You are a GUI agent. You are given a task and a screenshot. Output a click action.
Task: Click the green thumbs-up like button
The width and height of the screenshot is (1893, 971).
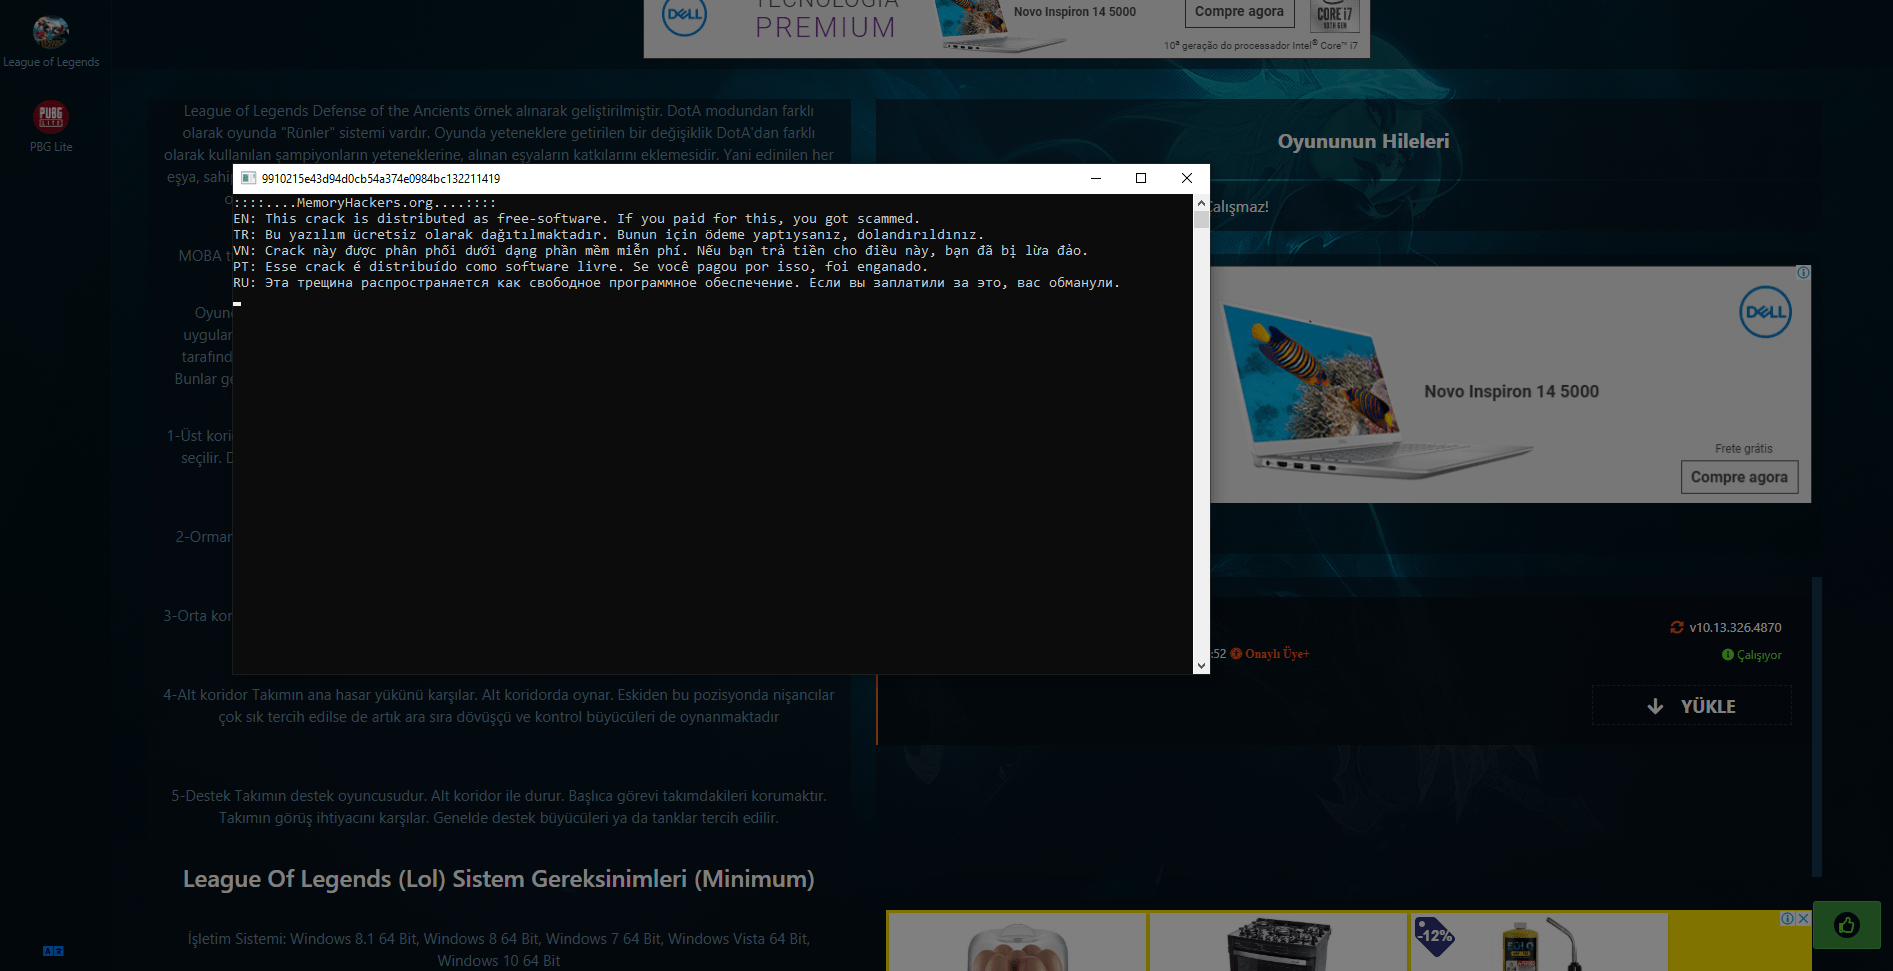pyautogui.click(x=1847, y=925)
